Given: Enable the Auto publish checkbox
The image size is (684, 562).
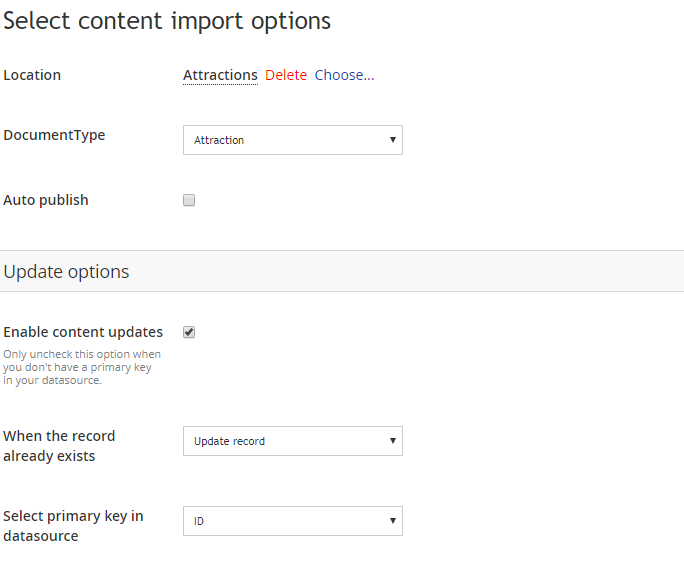Looking at the screenshot, I should pyautogui.click(x=189, y=200).
